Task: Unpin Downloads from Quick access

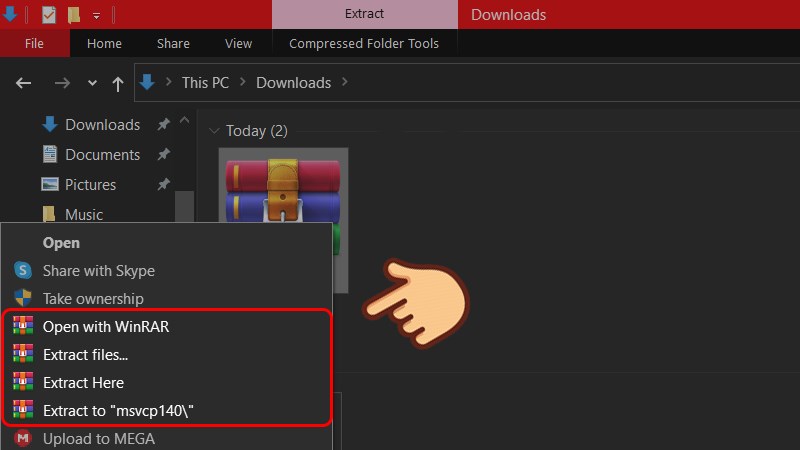Action: [163, 125]
